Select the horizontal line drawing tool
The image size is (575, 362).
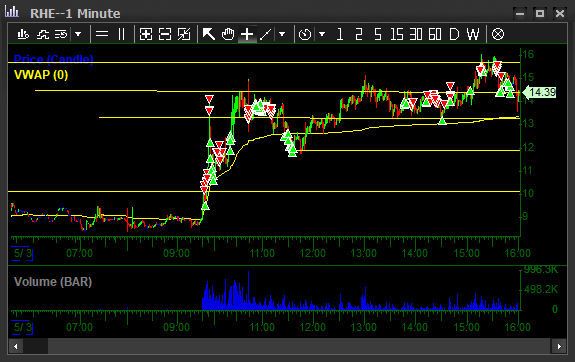(x=102, y=34)
